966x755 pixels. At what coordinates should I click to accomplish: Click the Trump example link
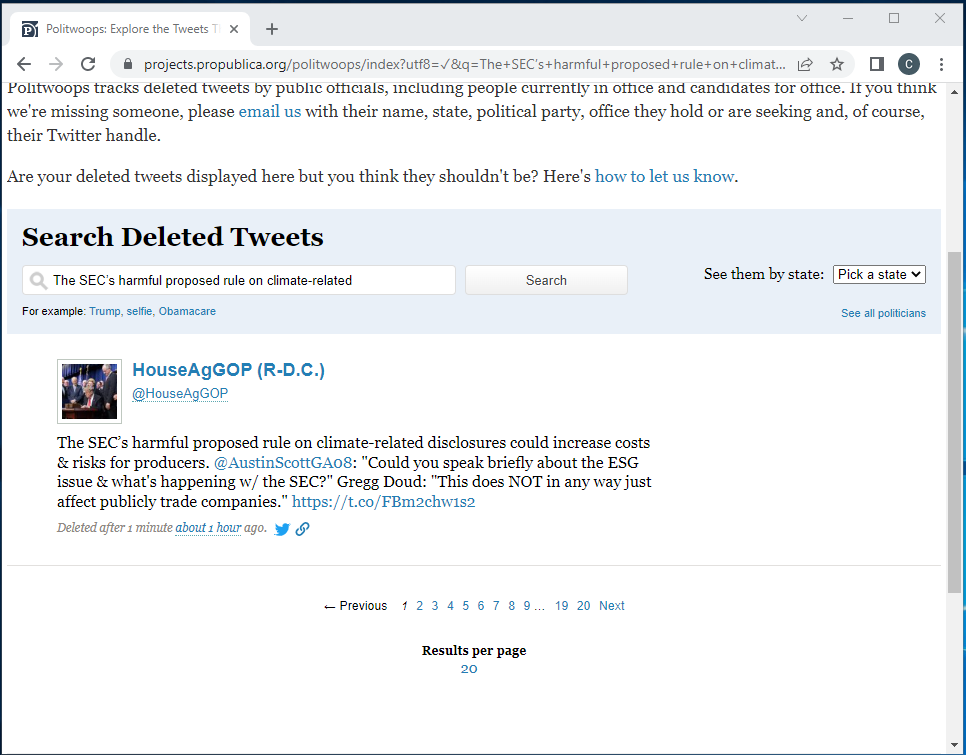(x=105, y=312)
